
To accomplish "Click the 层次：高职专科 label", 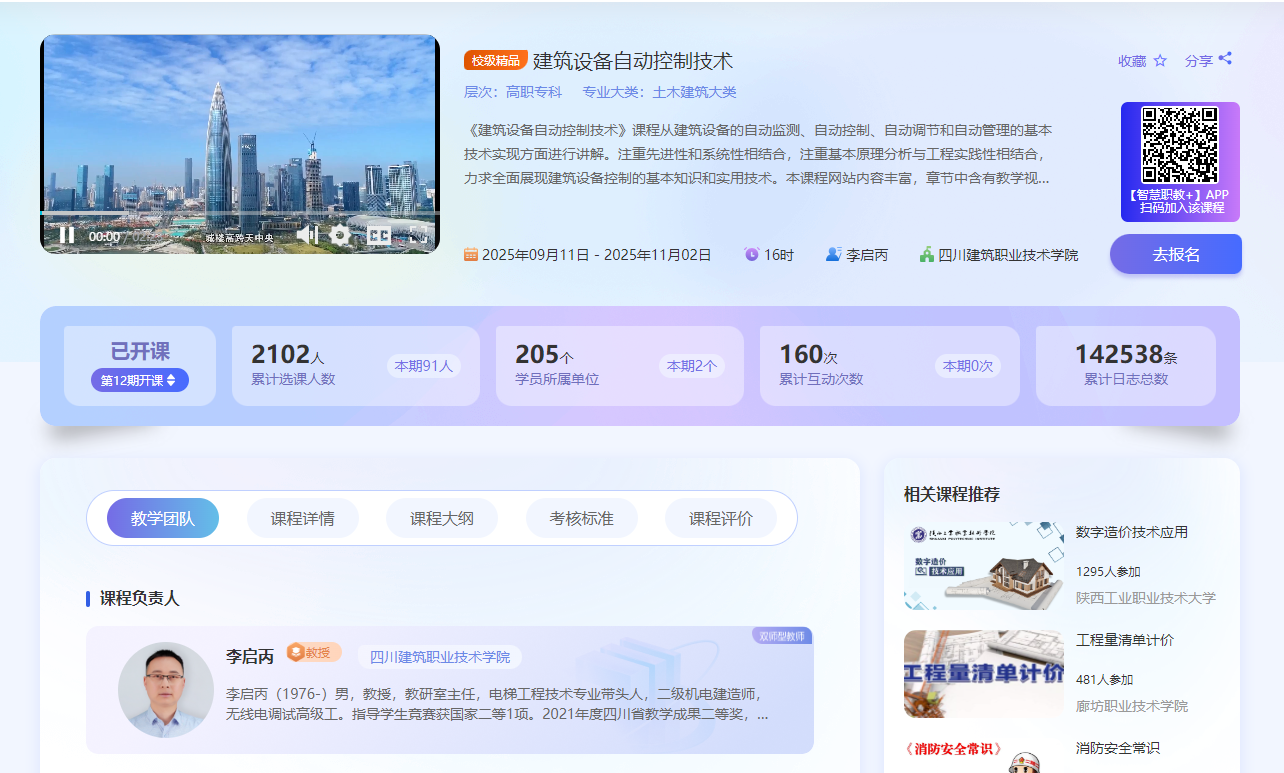I will [513, 92].
